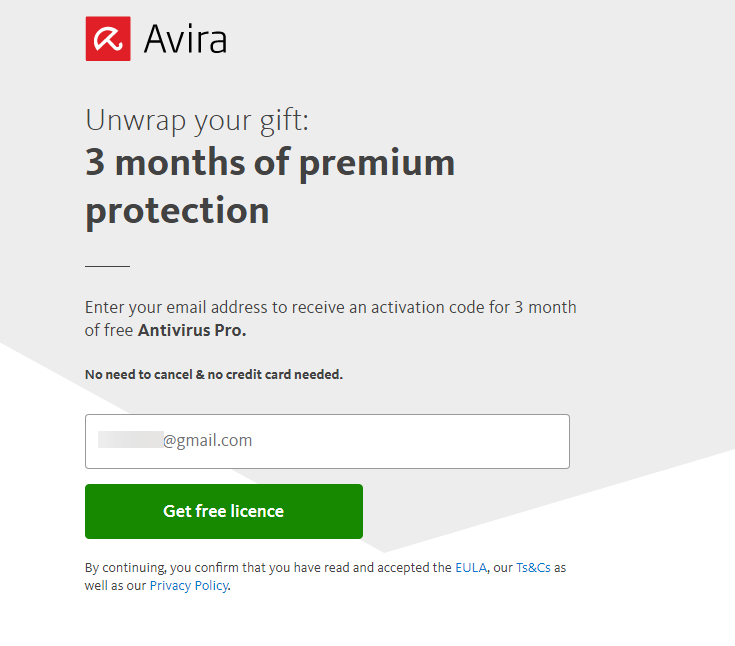Click the "well as our" text before Privacy Policy
Viewport: 735px width, 646px height.
point(116,585)
